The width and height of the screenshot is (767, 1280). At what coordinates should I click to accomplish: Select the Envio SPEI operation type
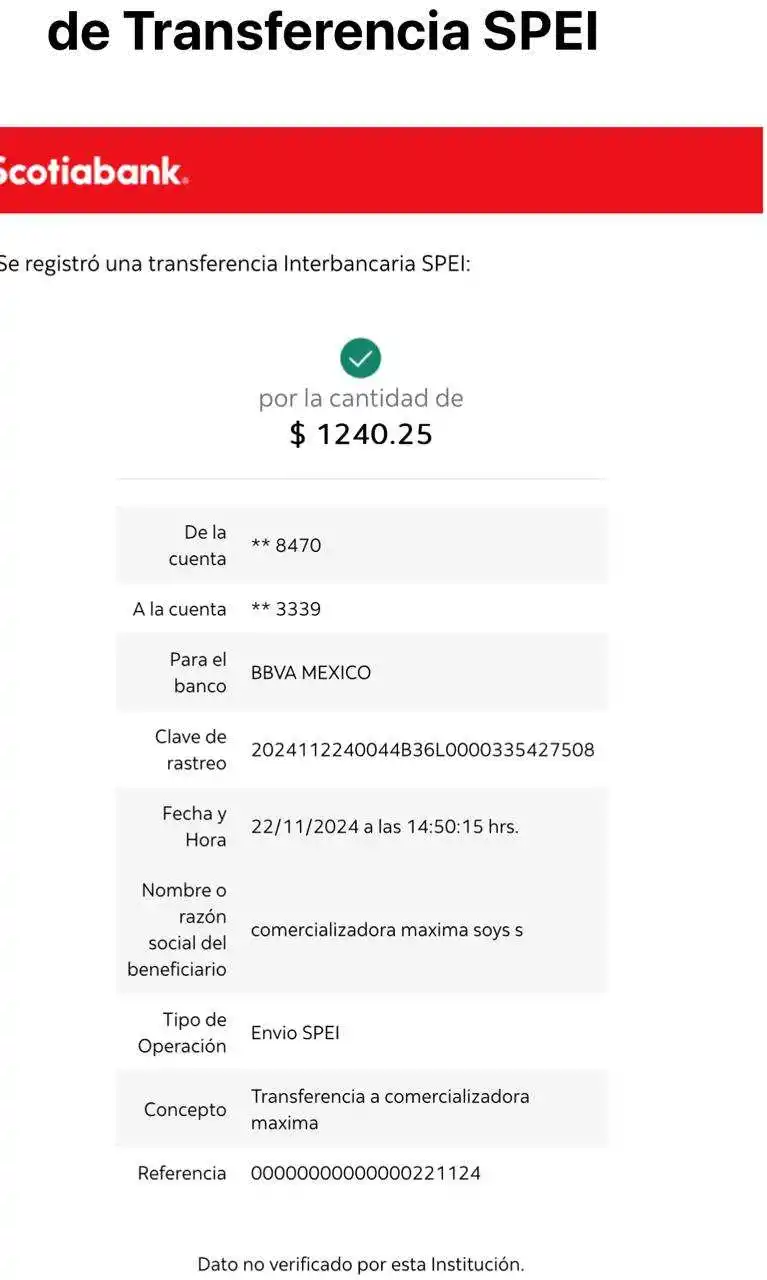coord(295,1033)
